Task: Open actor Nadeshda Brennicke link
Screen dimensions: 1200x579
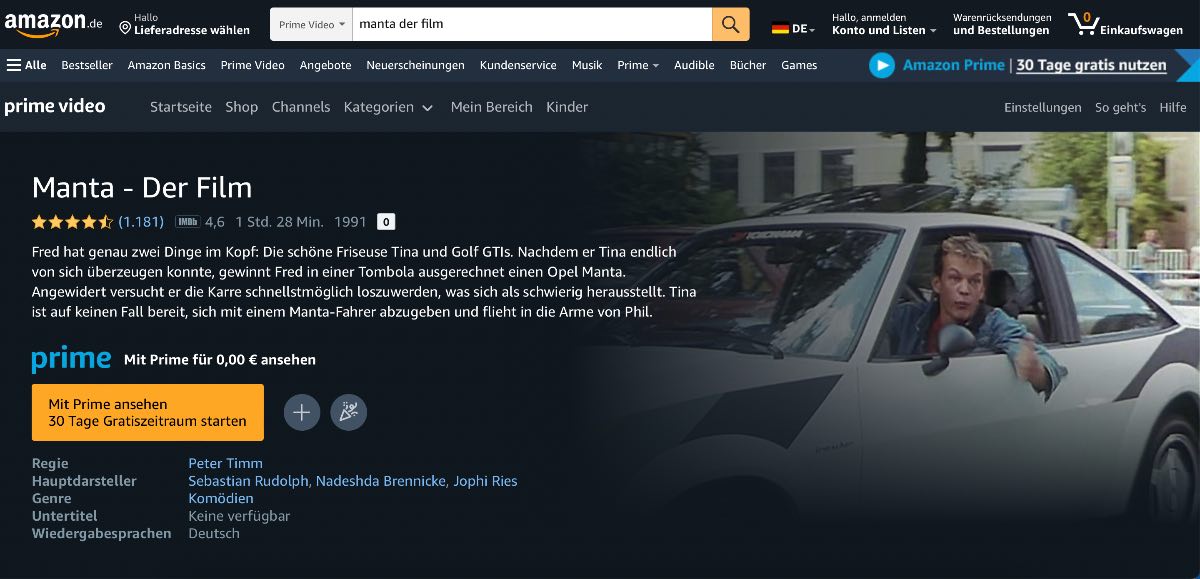Action: point(382,481)
